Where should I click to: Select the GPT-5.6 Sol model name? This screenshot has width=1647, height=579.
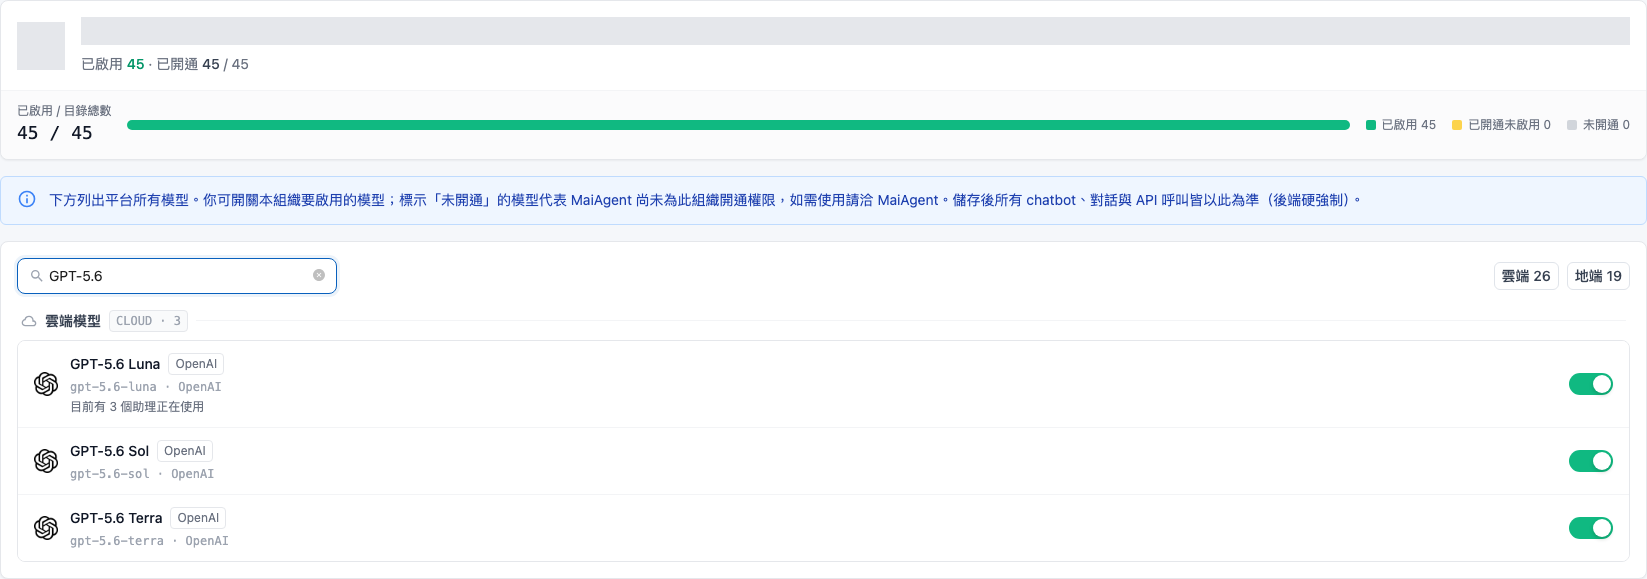(x=109, y=451)
